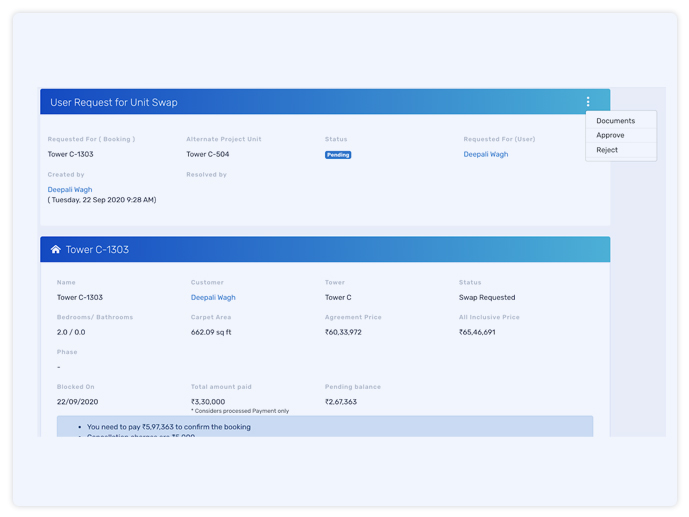Open Deepali Wagh link under Customer
The width and height of the screenshot is (689, 517).
click(x=213, y=297)
